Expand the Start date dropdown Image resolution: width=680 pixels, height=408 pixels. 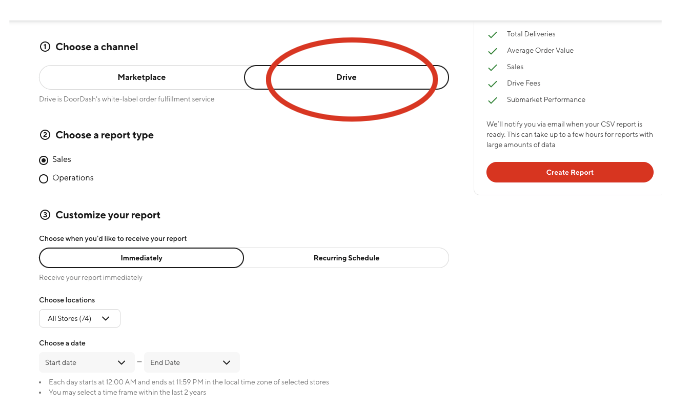point(86,363)
